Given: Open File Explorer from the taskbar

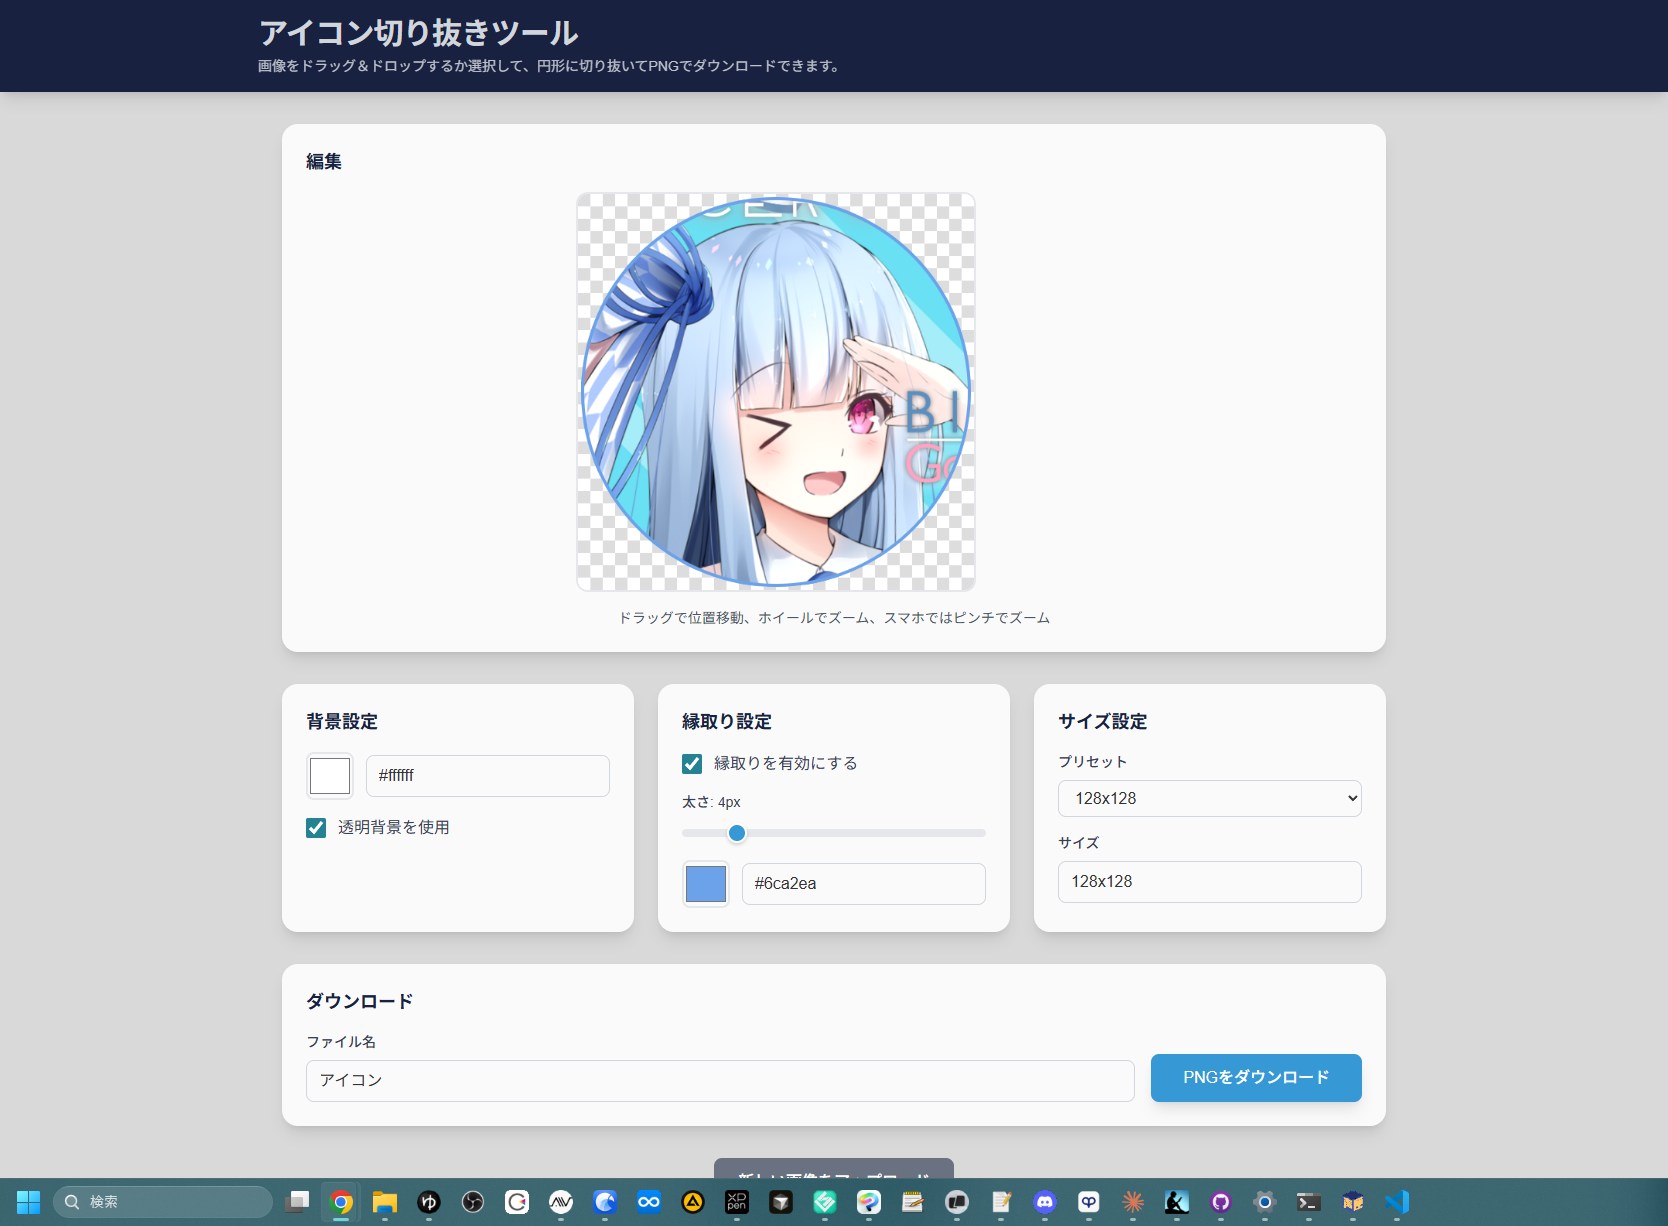Looking at the screenshot, I should (x=385, y=1202).
